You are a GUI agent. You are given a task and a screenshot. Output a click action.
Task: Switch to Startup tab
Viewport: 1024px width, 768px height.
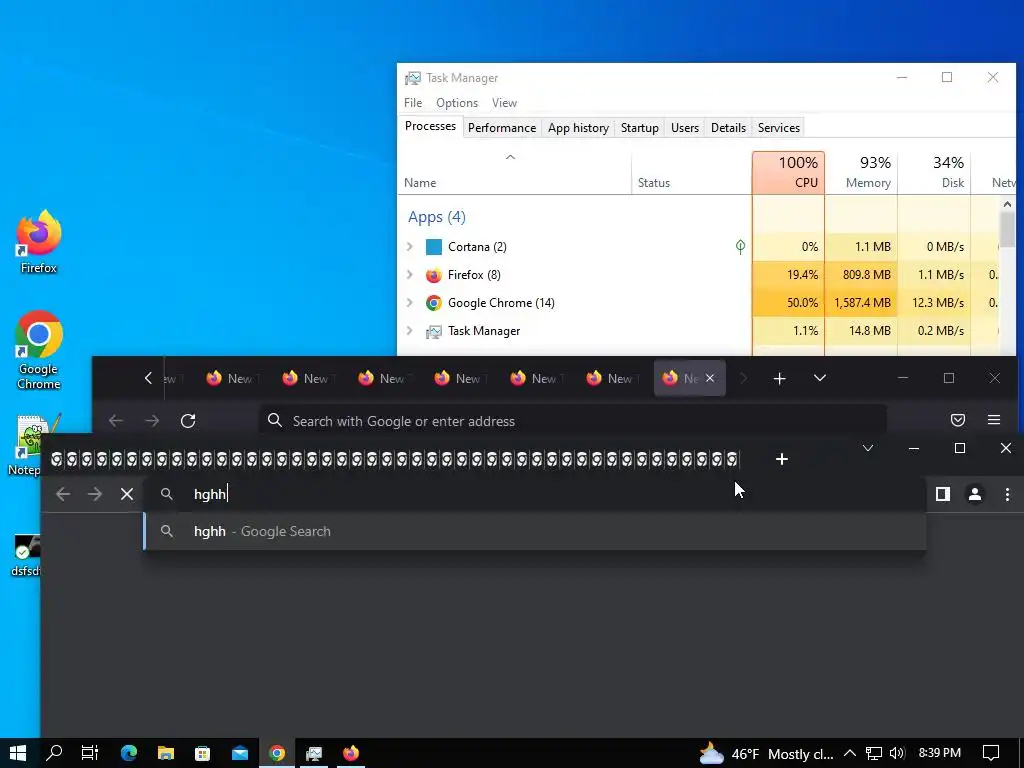coord(639,127)
